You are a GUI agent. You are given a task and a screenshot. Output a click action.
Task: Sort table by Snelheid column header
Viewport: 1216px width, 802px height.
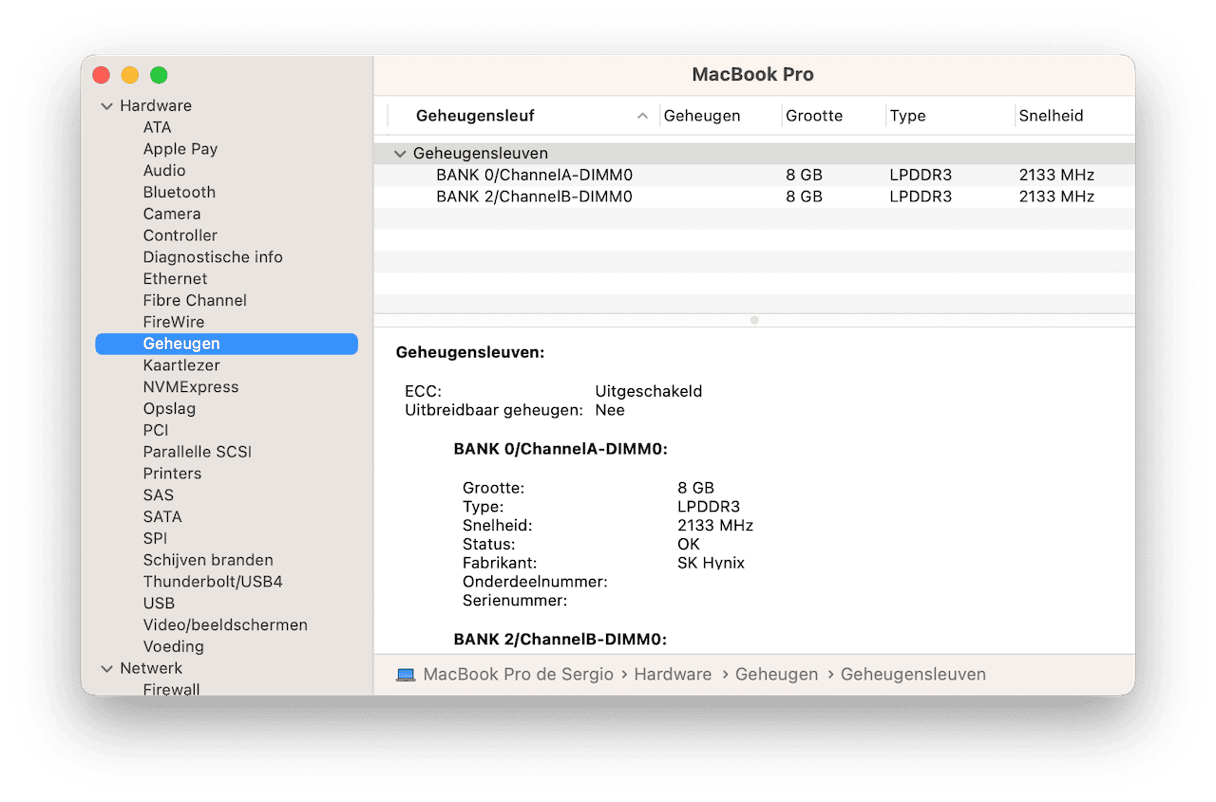1050,116
